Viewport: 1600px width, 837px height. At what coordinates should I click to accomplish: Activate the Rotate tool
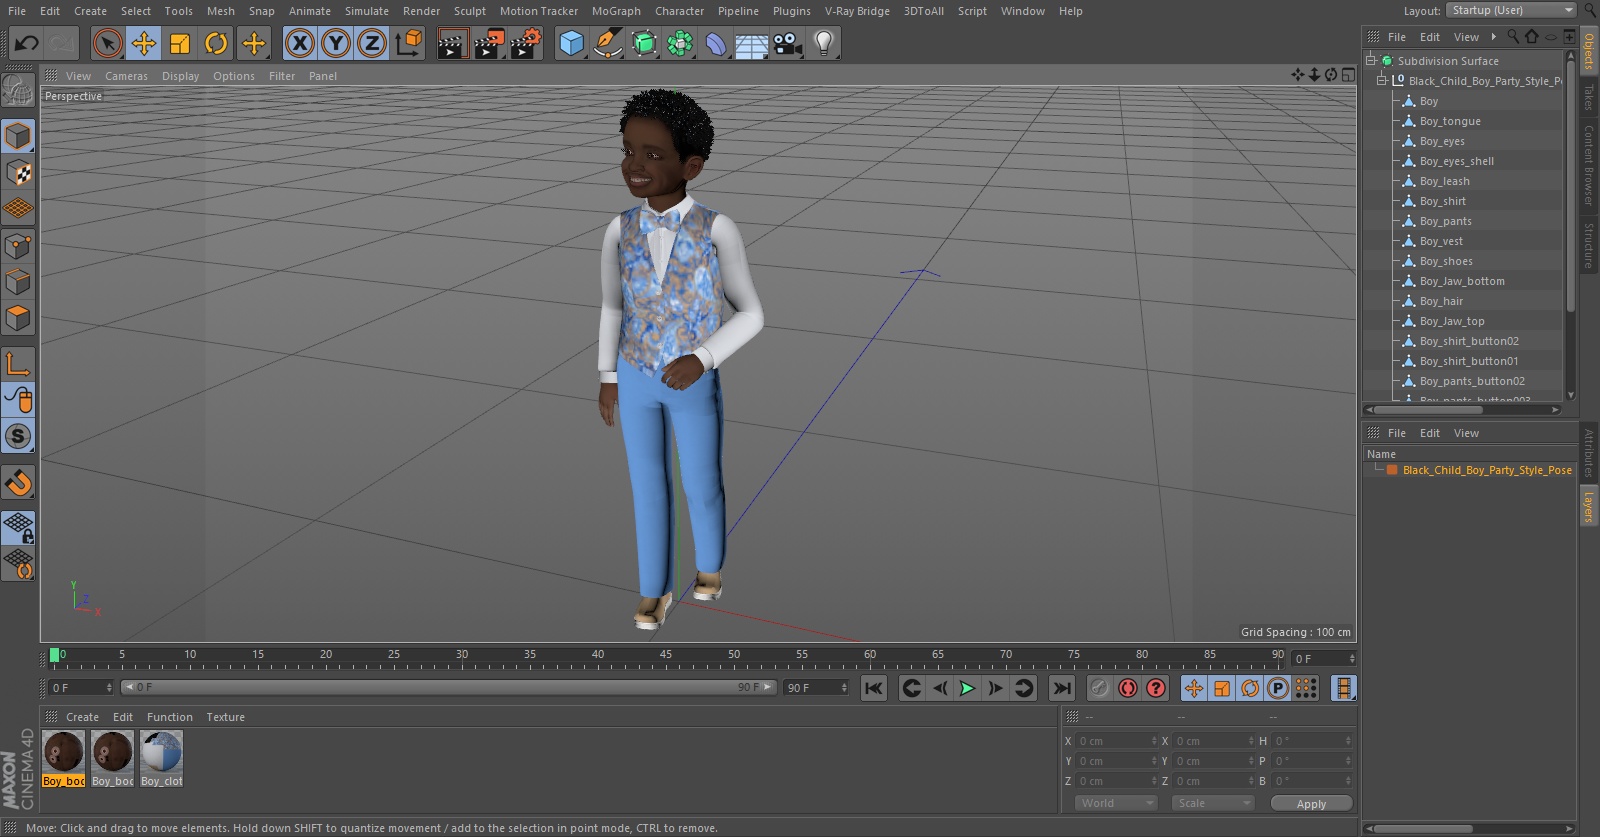(x=216, y=43)
